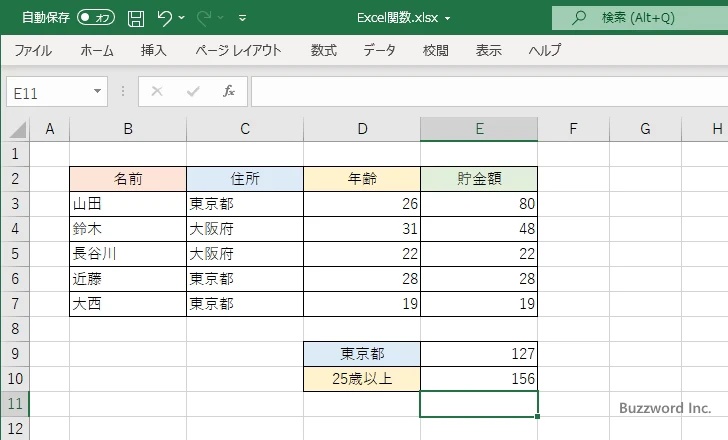Select the cell containing 近藤
Viewport: 728px width, 440px height.
click(128, 279)
